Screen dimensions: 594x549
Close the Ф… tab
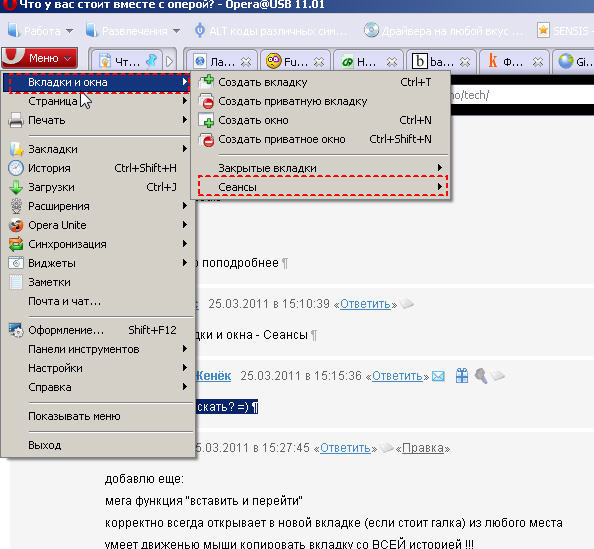point(538,61)
